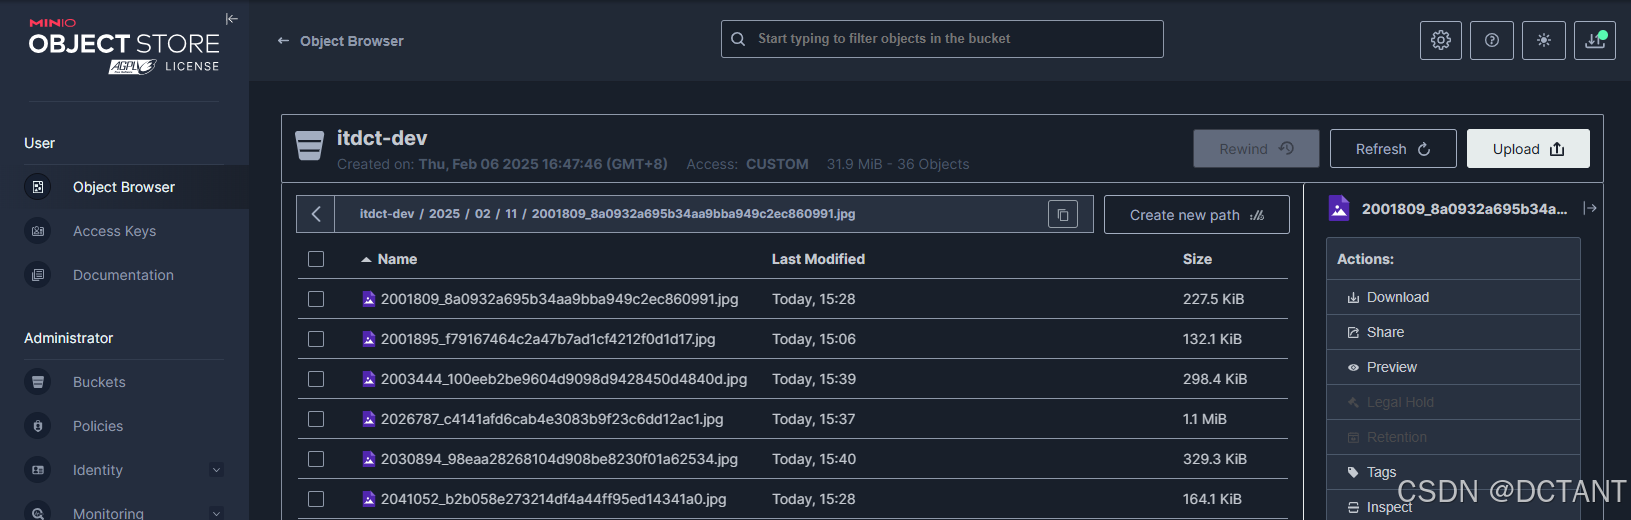Sort by Size column header
The width and height of the screenshot is (1631, 520).
click(1197, 259)
